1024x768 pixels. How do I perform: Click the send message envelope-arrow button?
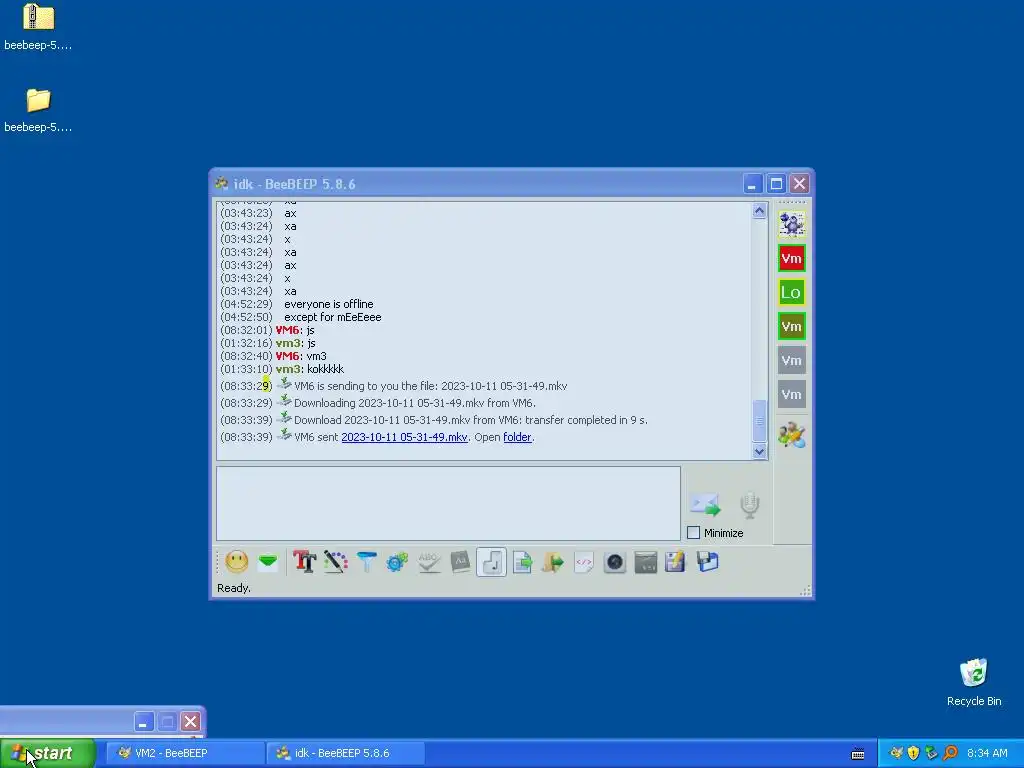click(x=705, y=505)
